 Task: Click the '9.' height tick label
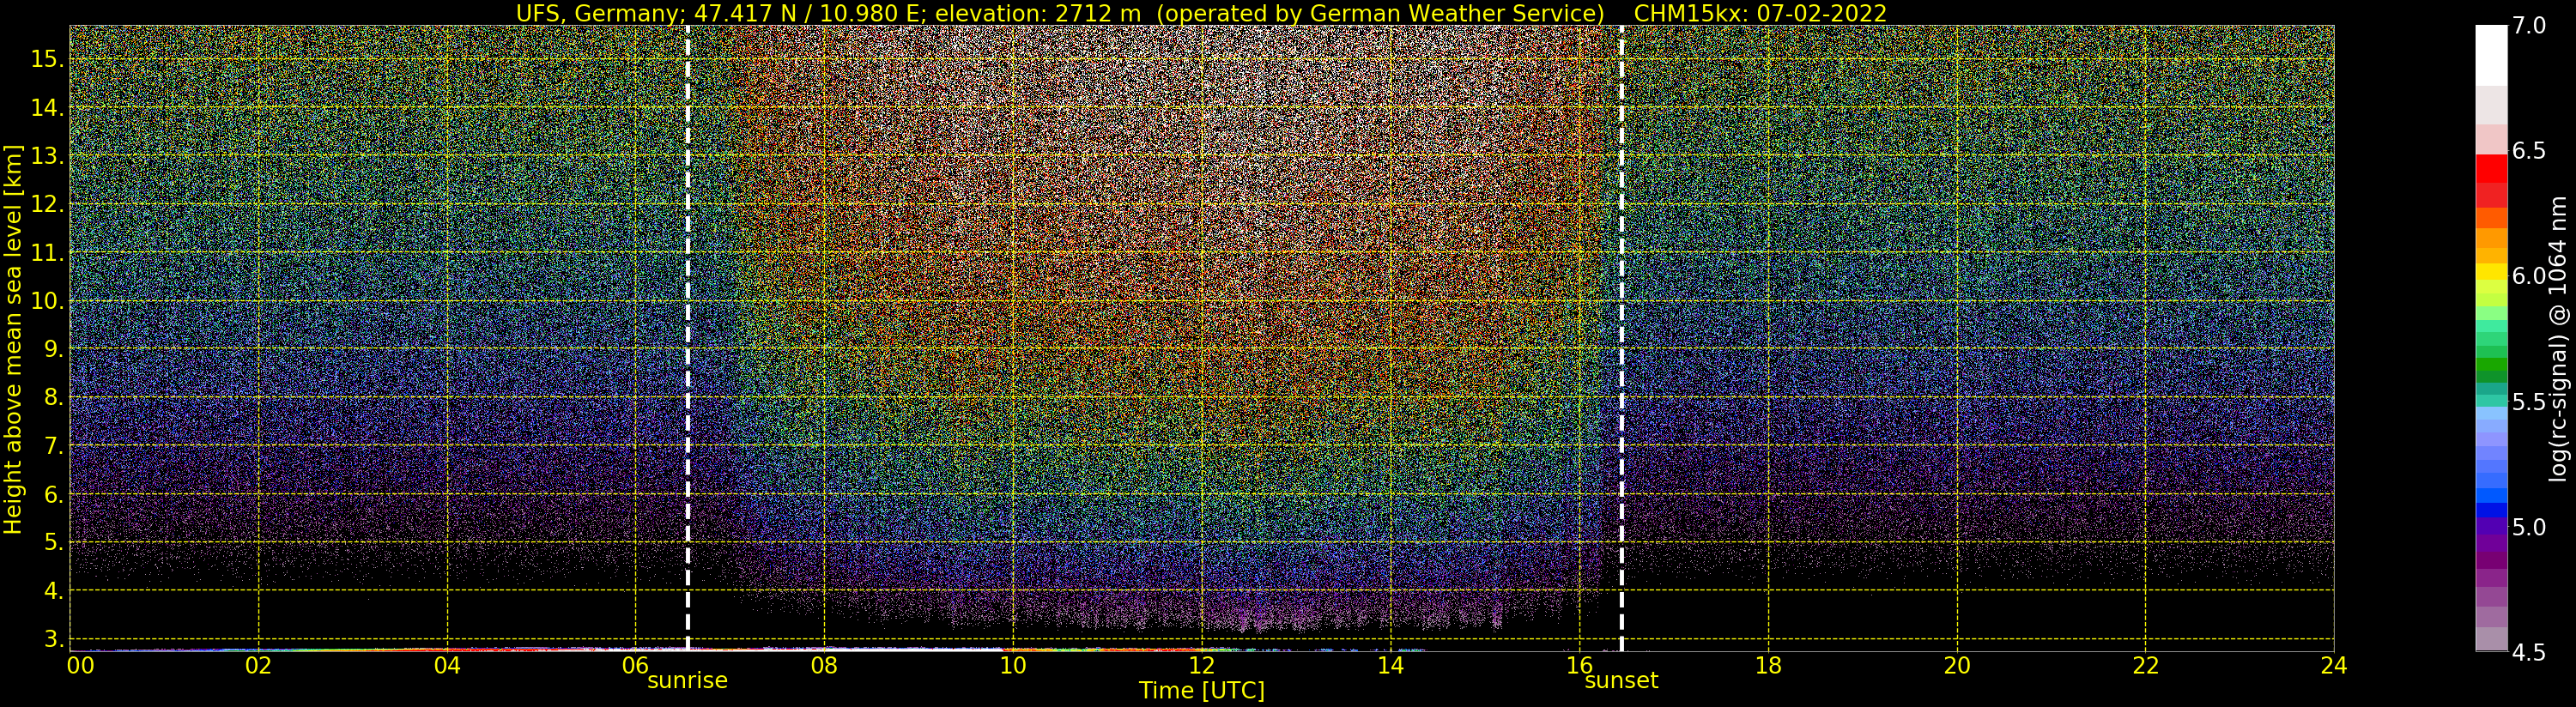click(53, 349)
